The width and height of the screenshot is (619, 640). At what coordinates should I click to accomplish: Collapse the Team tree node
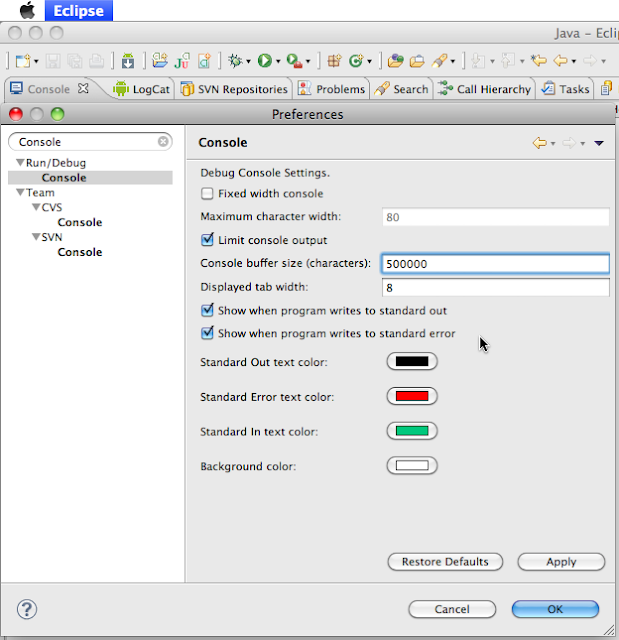(x=20, y=192)
